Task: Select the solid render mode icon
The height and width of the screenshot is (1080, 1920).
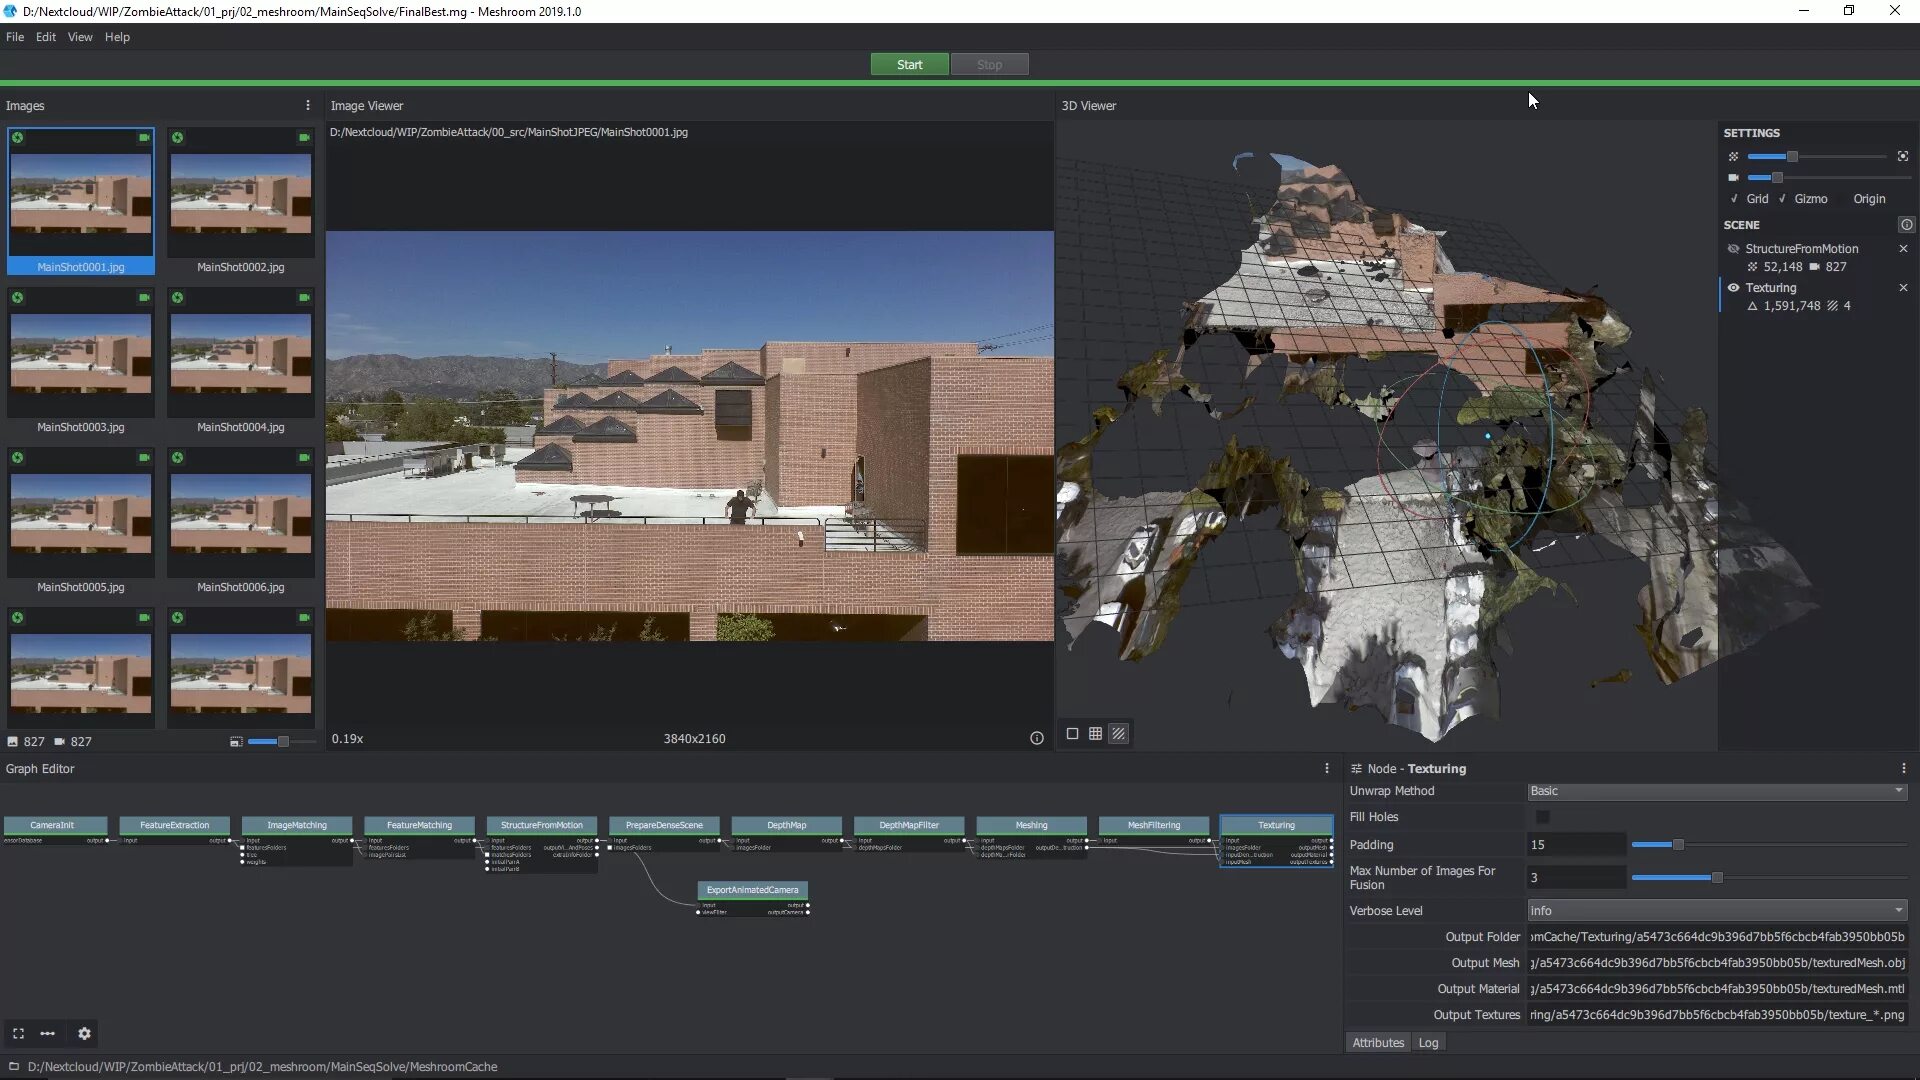Action: click(1072, 734)
